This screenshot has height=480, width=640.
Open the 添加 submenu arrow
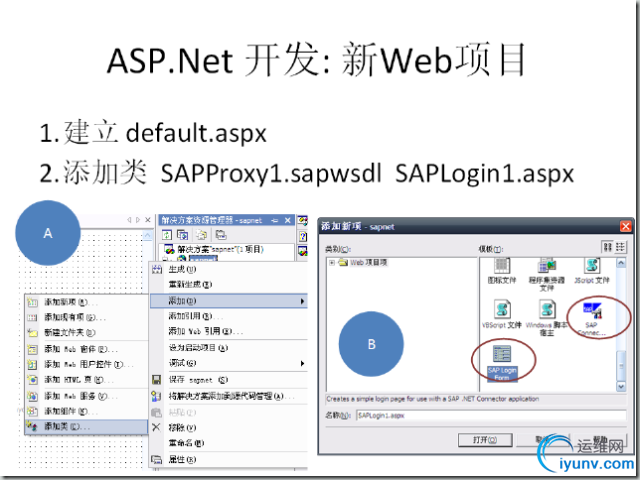click(302, 301)
